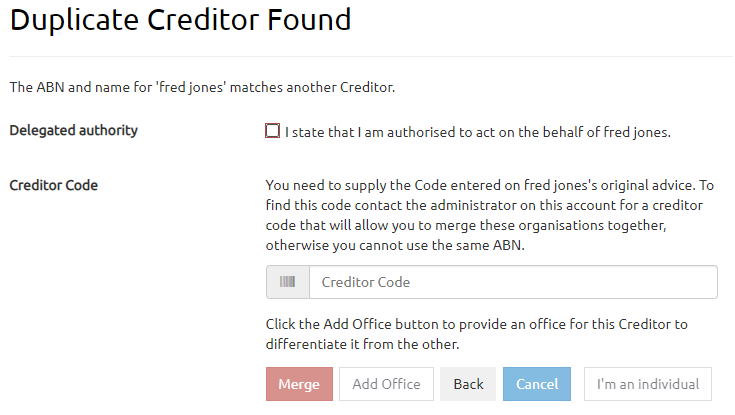This screenshot has width=735, height=415.
Task: Tick the Delegated authority checkbox
Action: coord(273,131)
